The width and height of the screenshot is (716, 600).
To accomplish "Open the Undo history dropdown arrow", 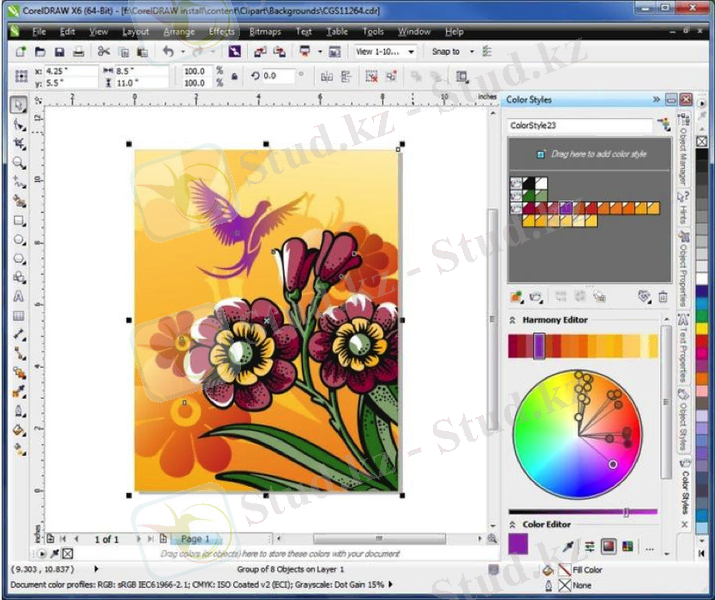I will (x=183, y=52).
